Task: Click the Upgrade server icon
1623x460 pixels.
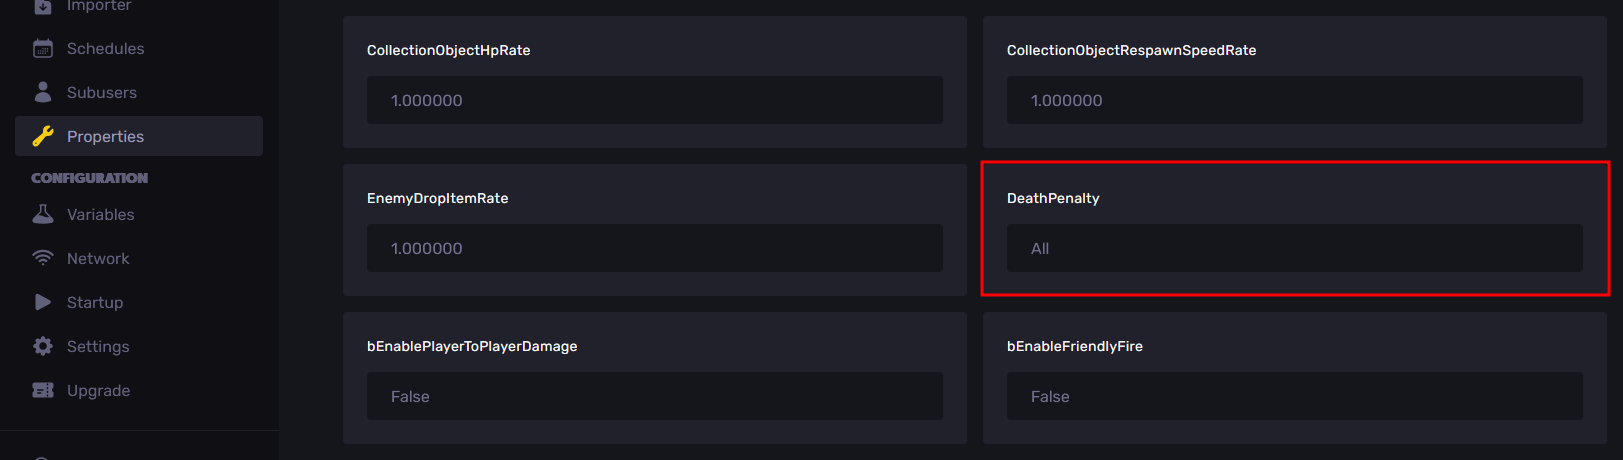Action: click(x=43, y=390)
